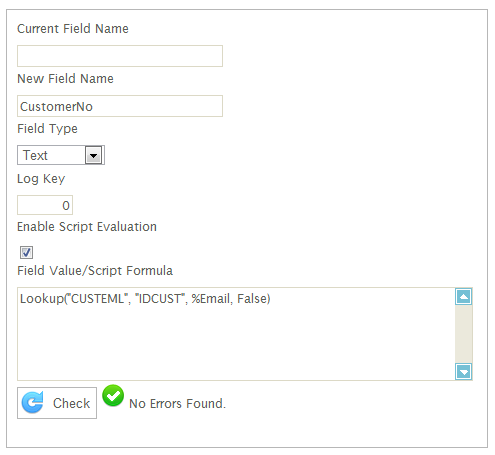Click the Field Value/Script Formula label

[95, 270]
